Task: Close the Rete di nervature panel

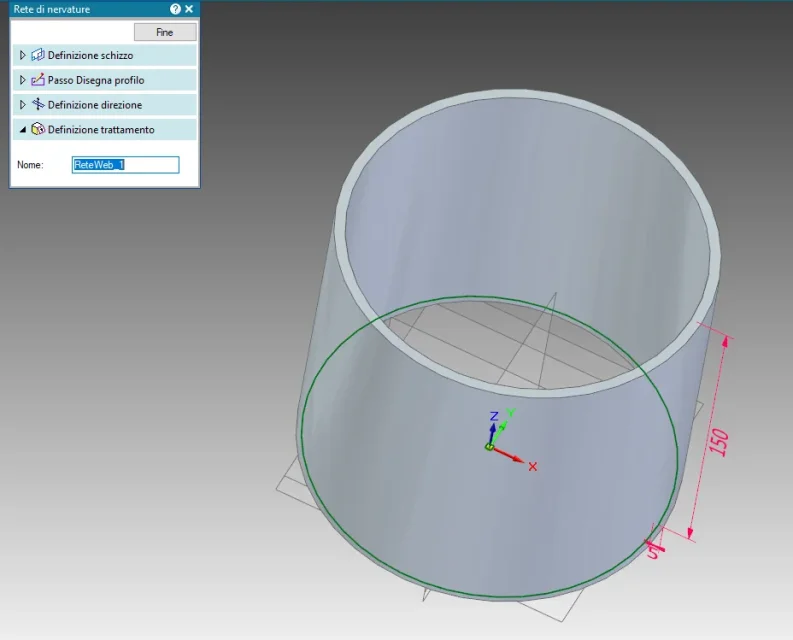Action: click(189, 9)
